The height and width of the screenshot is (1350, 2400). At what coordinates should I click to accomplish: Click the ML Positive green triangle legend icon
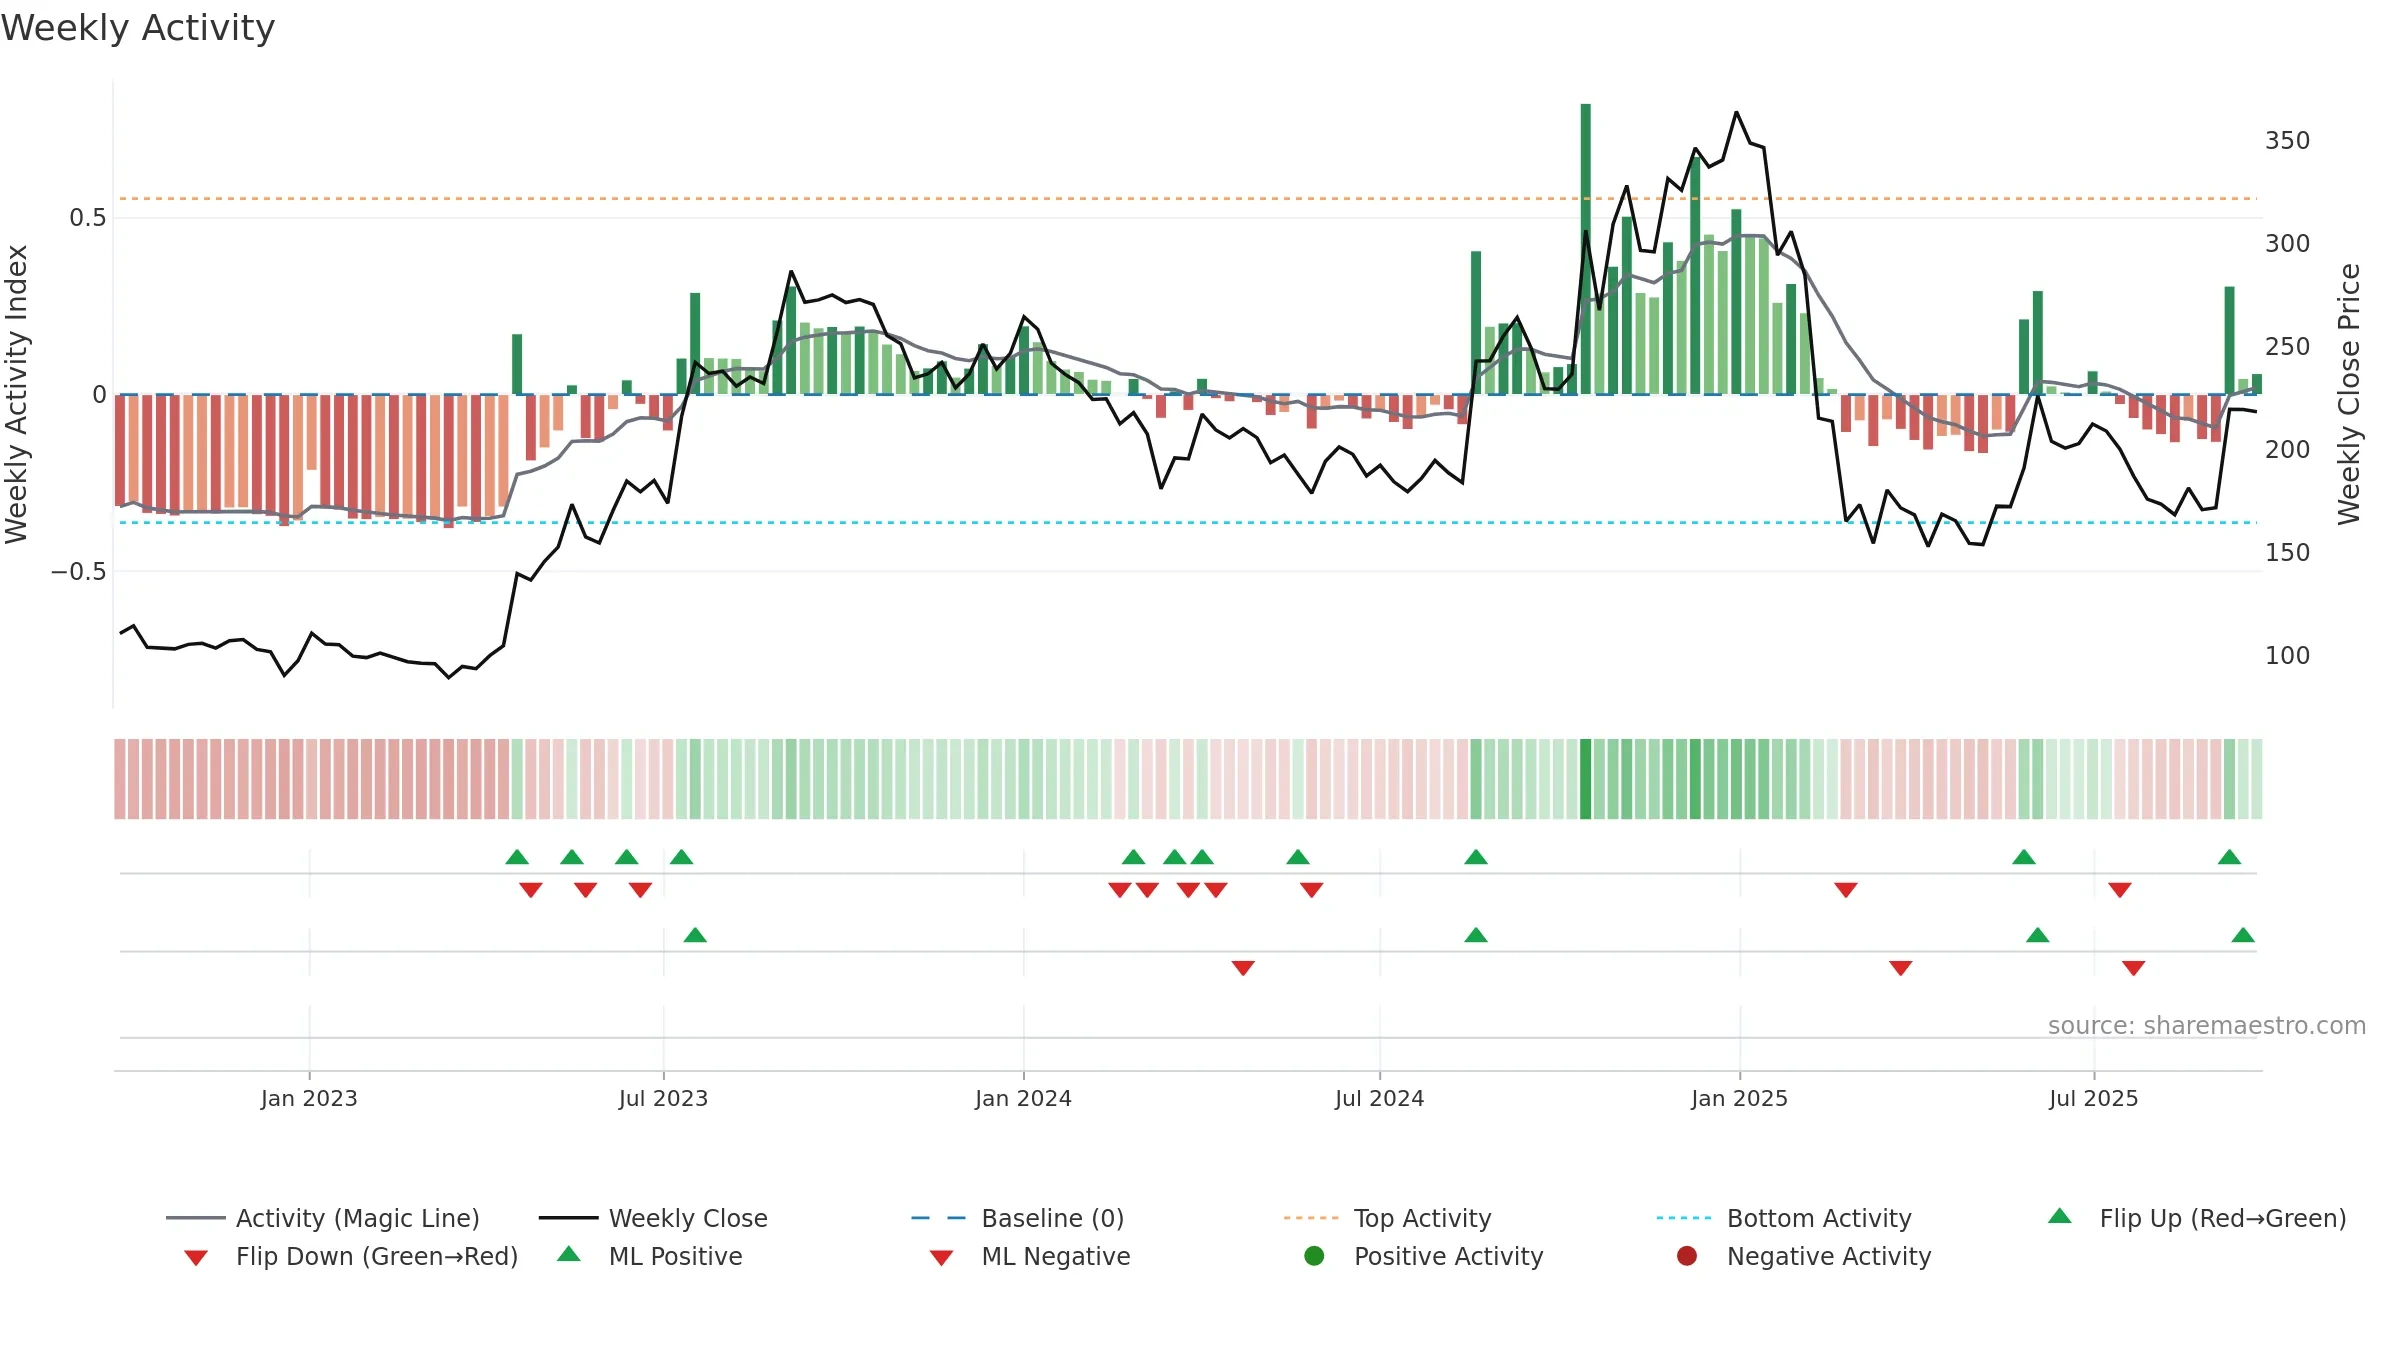pyautogui.click(x=569, y=1254)
